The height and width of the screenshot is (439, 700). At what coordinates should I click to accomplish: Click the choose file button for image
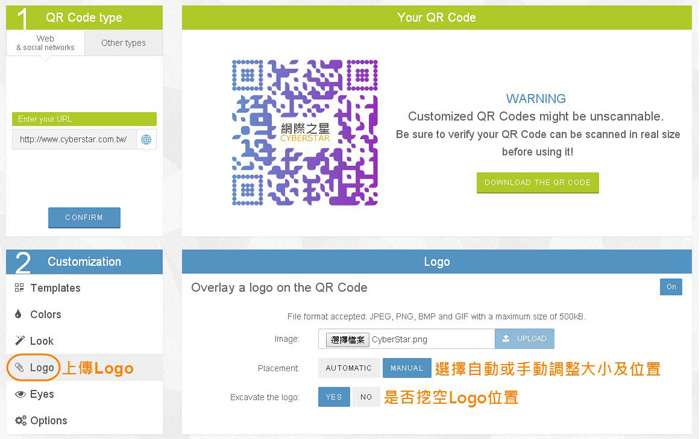click(x=348, y=339)
